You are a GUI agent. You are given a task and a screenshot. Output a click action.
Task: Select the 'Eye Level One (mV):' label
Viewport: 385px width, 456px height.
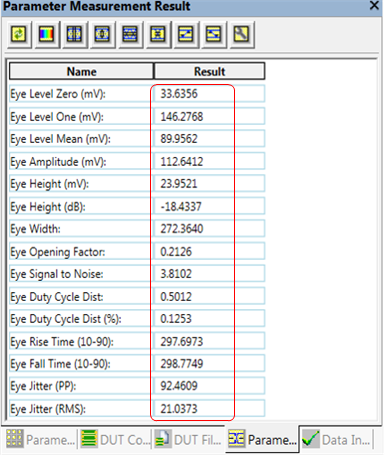click(57, 117)
